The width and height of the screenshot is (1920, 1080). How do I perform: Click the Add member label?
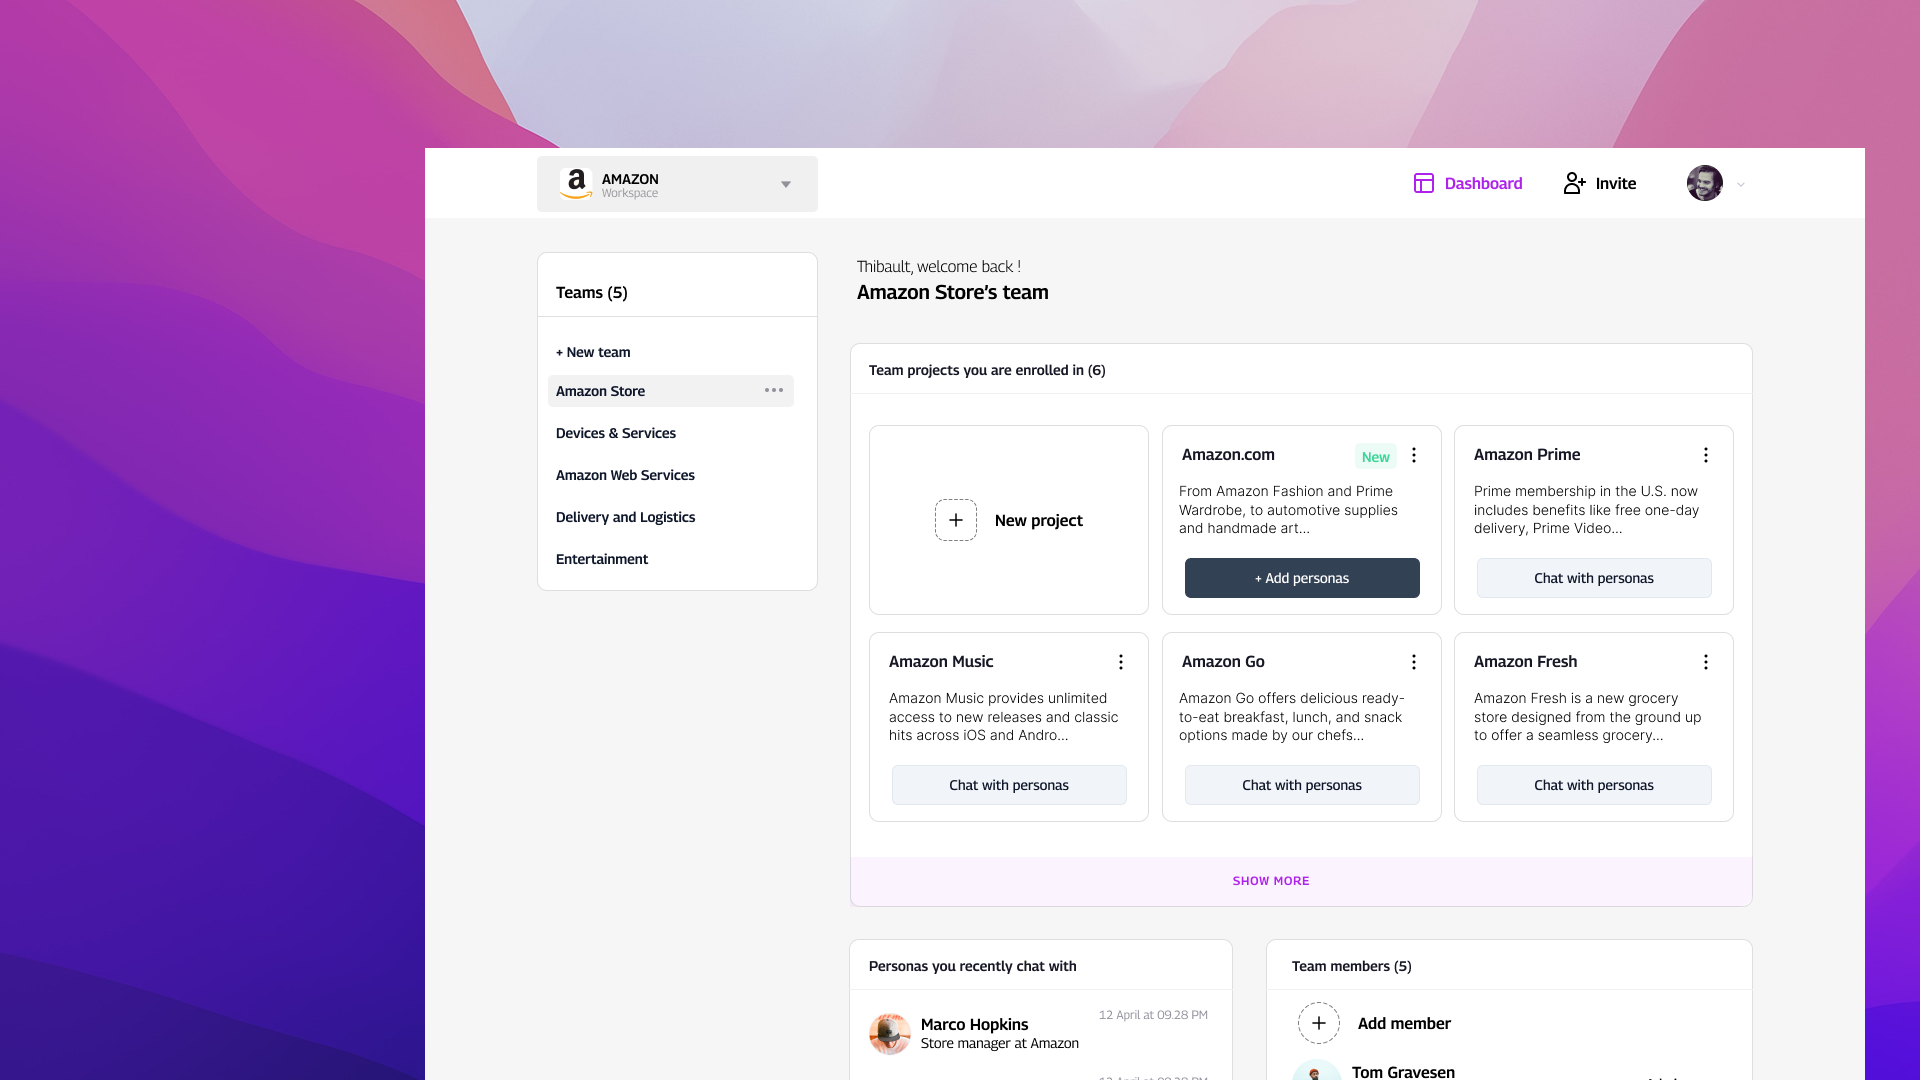pyautogui.click(x=1404, y=1023)
